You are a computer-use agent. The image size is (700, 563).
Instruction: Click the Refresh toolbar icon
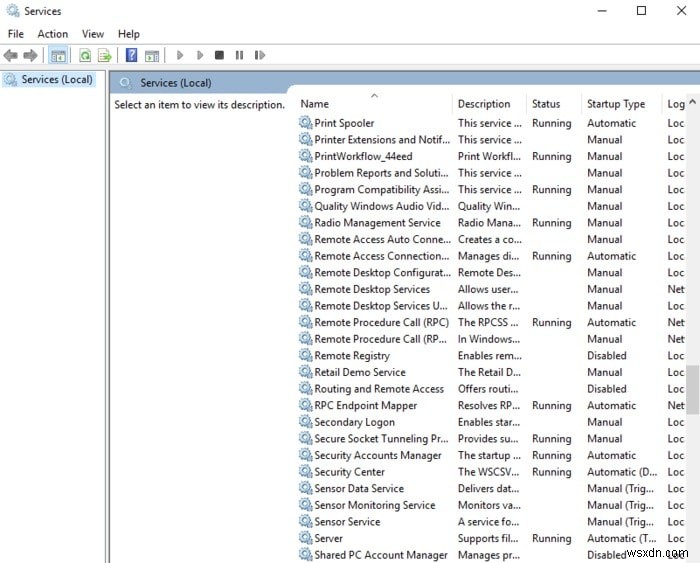(x=85, y=55)
